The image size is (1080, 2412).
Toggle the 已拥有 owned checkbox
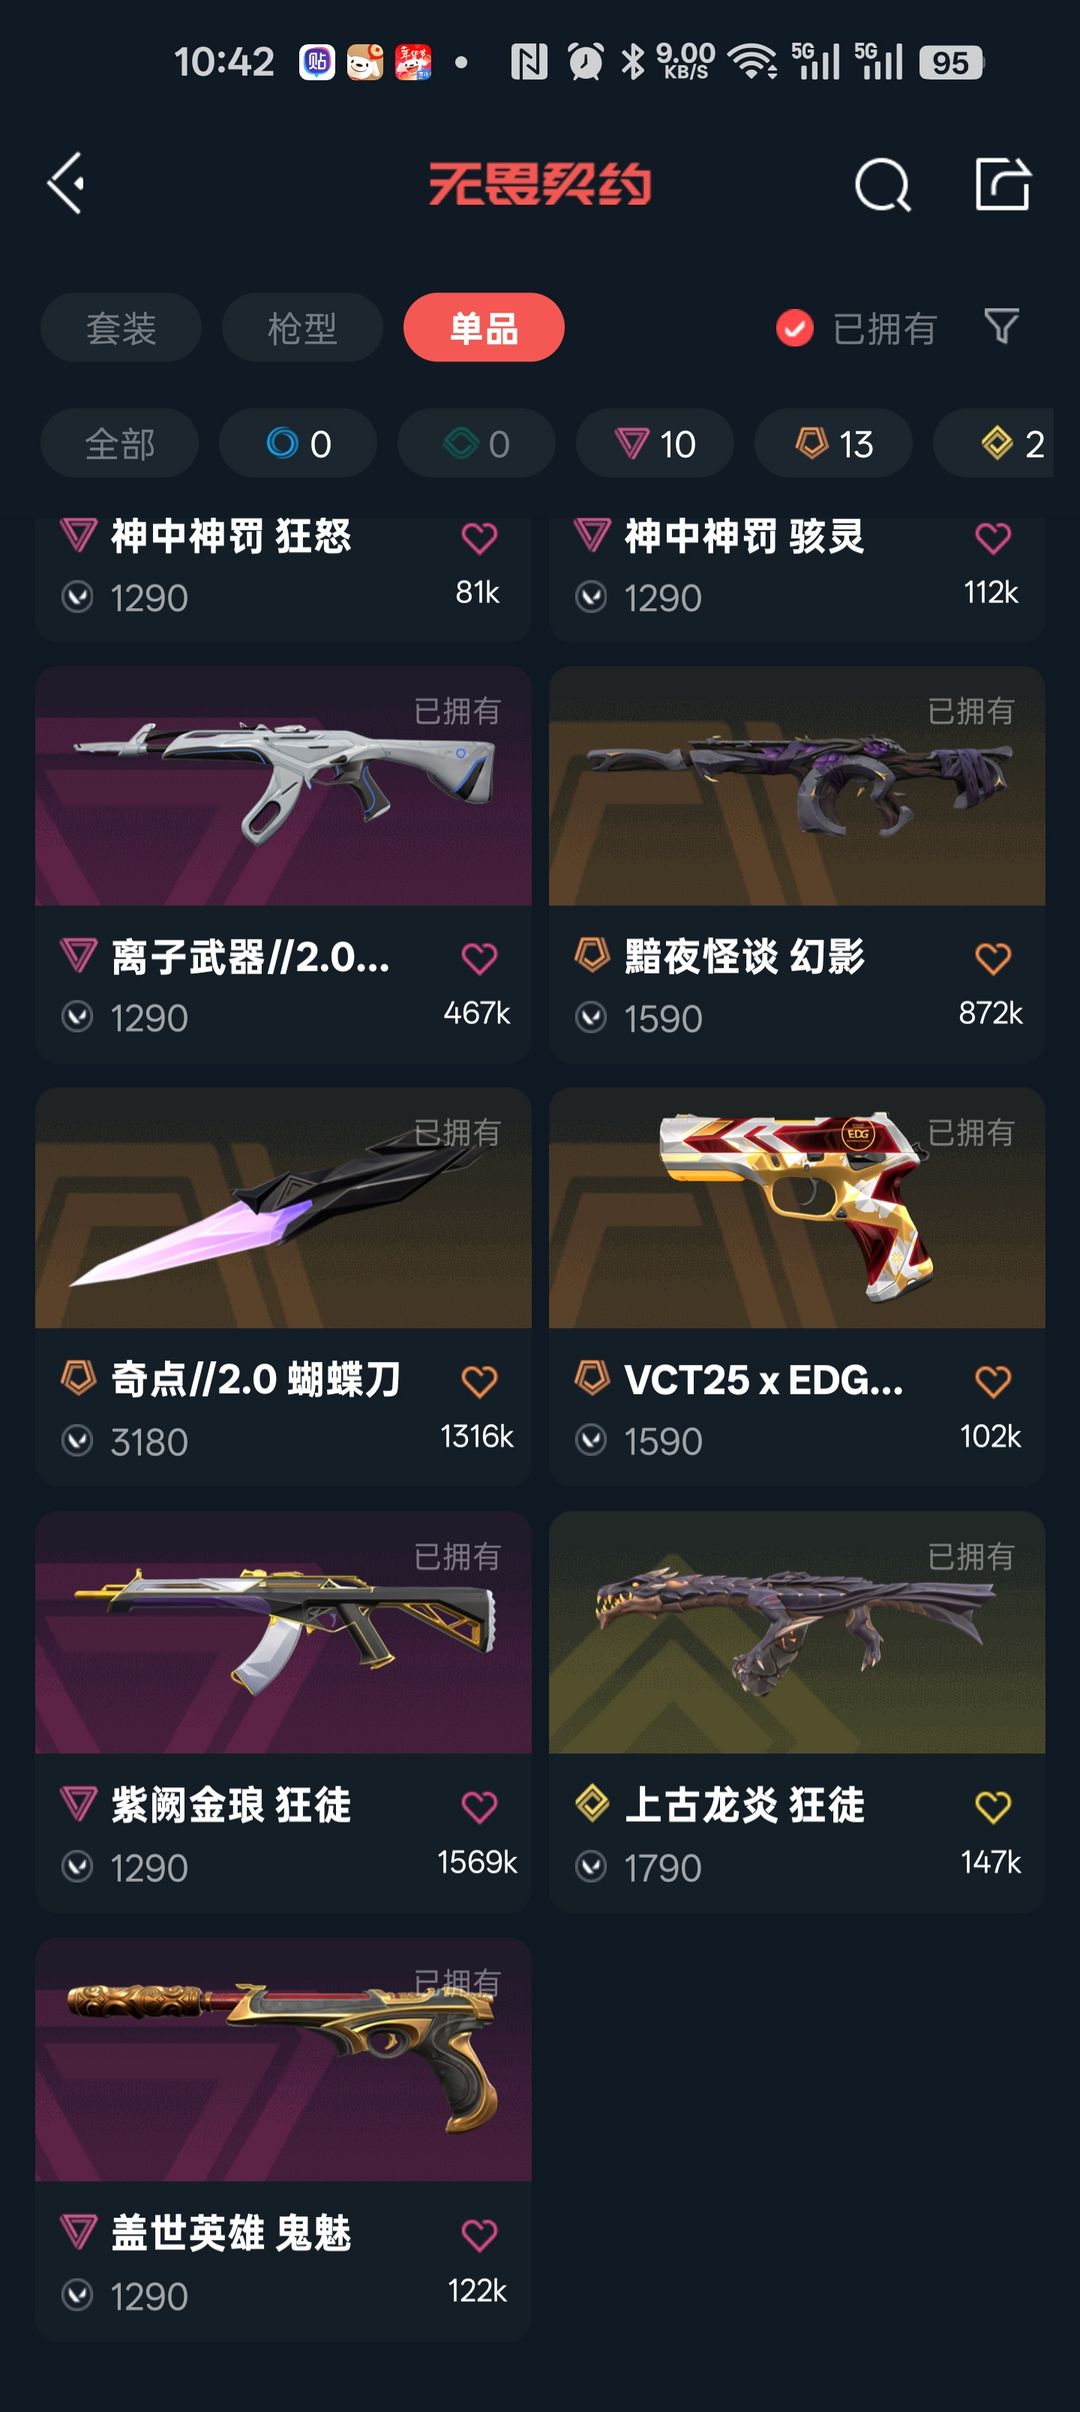tap(795, 328)
